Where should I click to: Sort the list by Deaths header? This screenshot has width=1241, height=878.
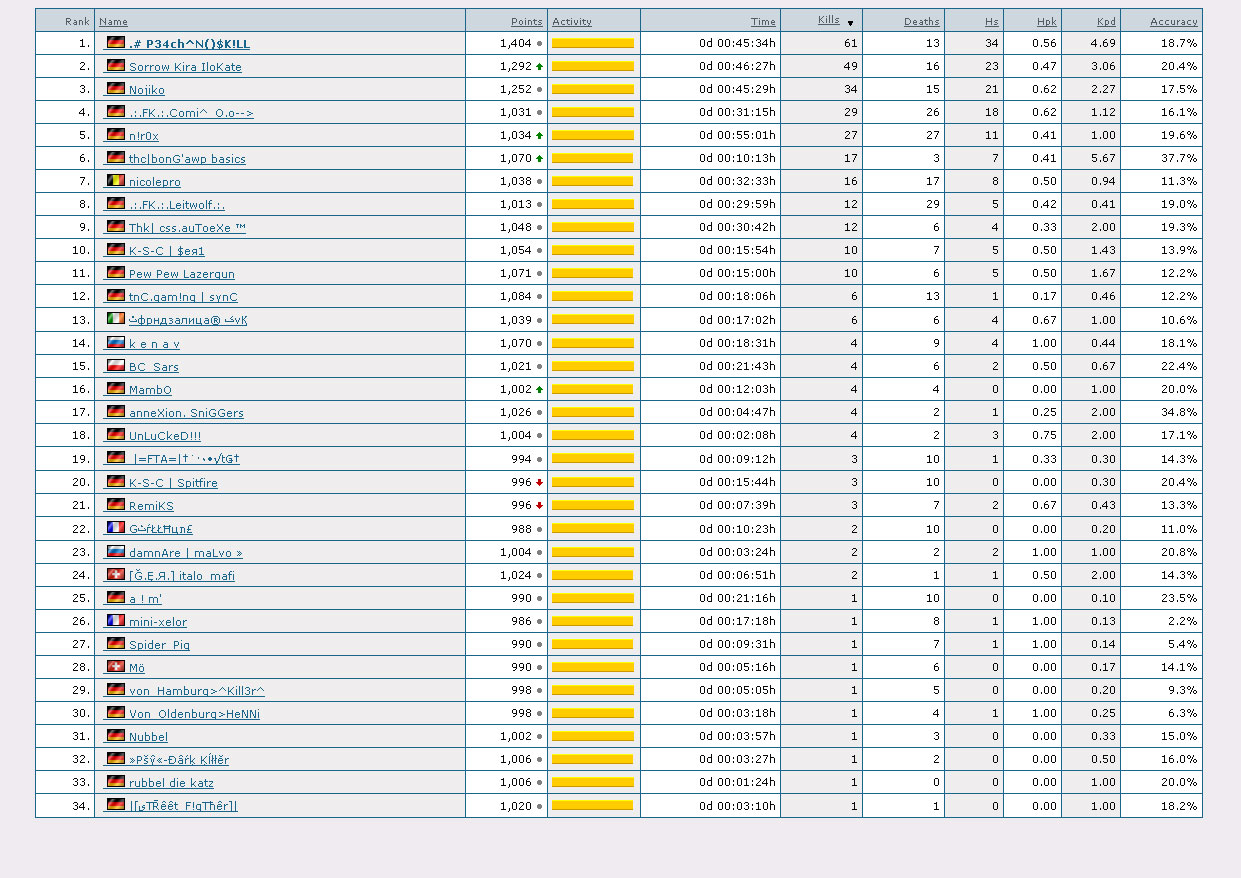tap(921, 21)
